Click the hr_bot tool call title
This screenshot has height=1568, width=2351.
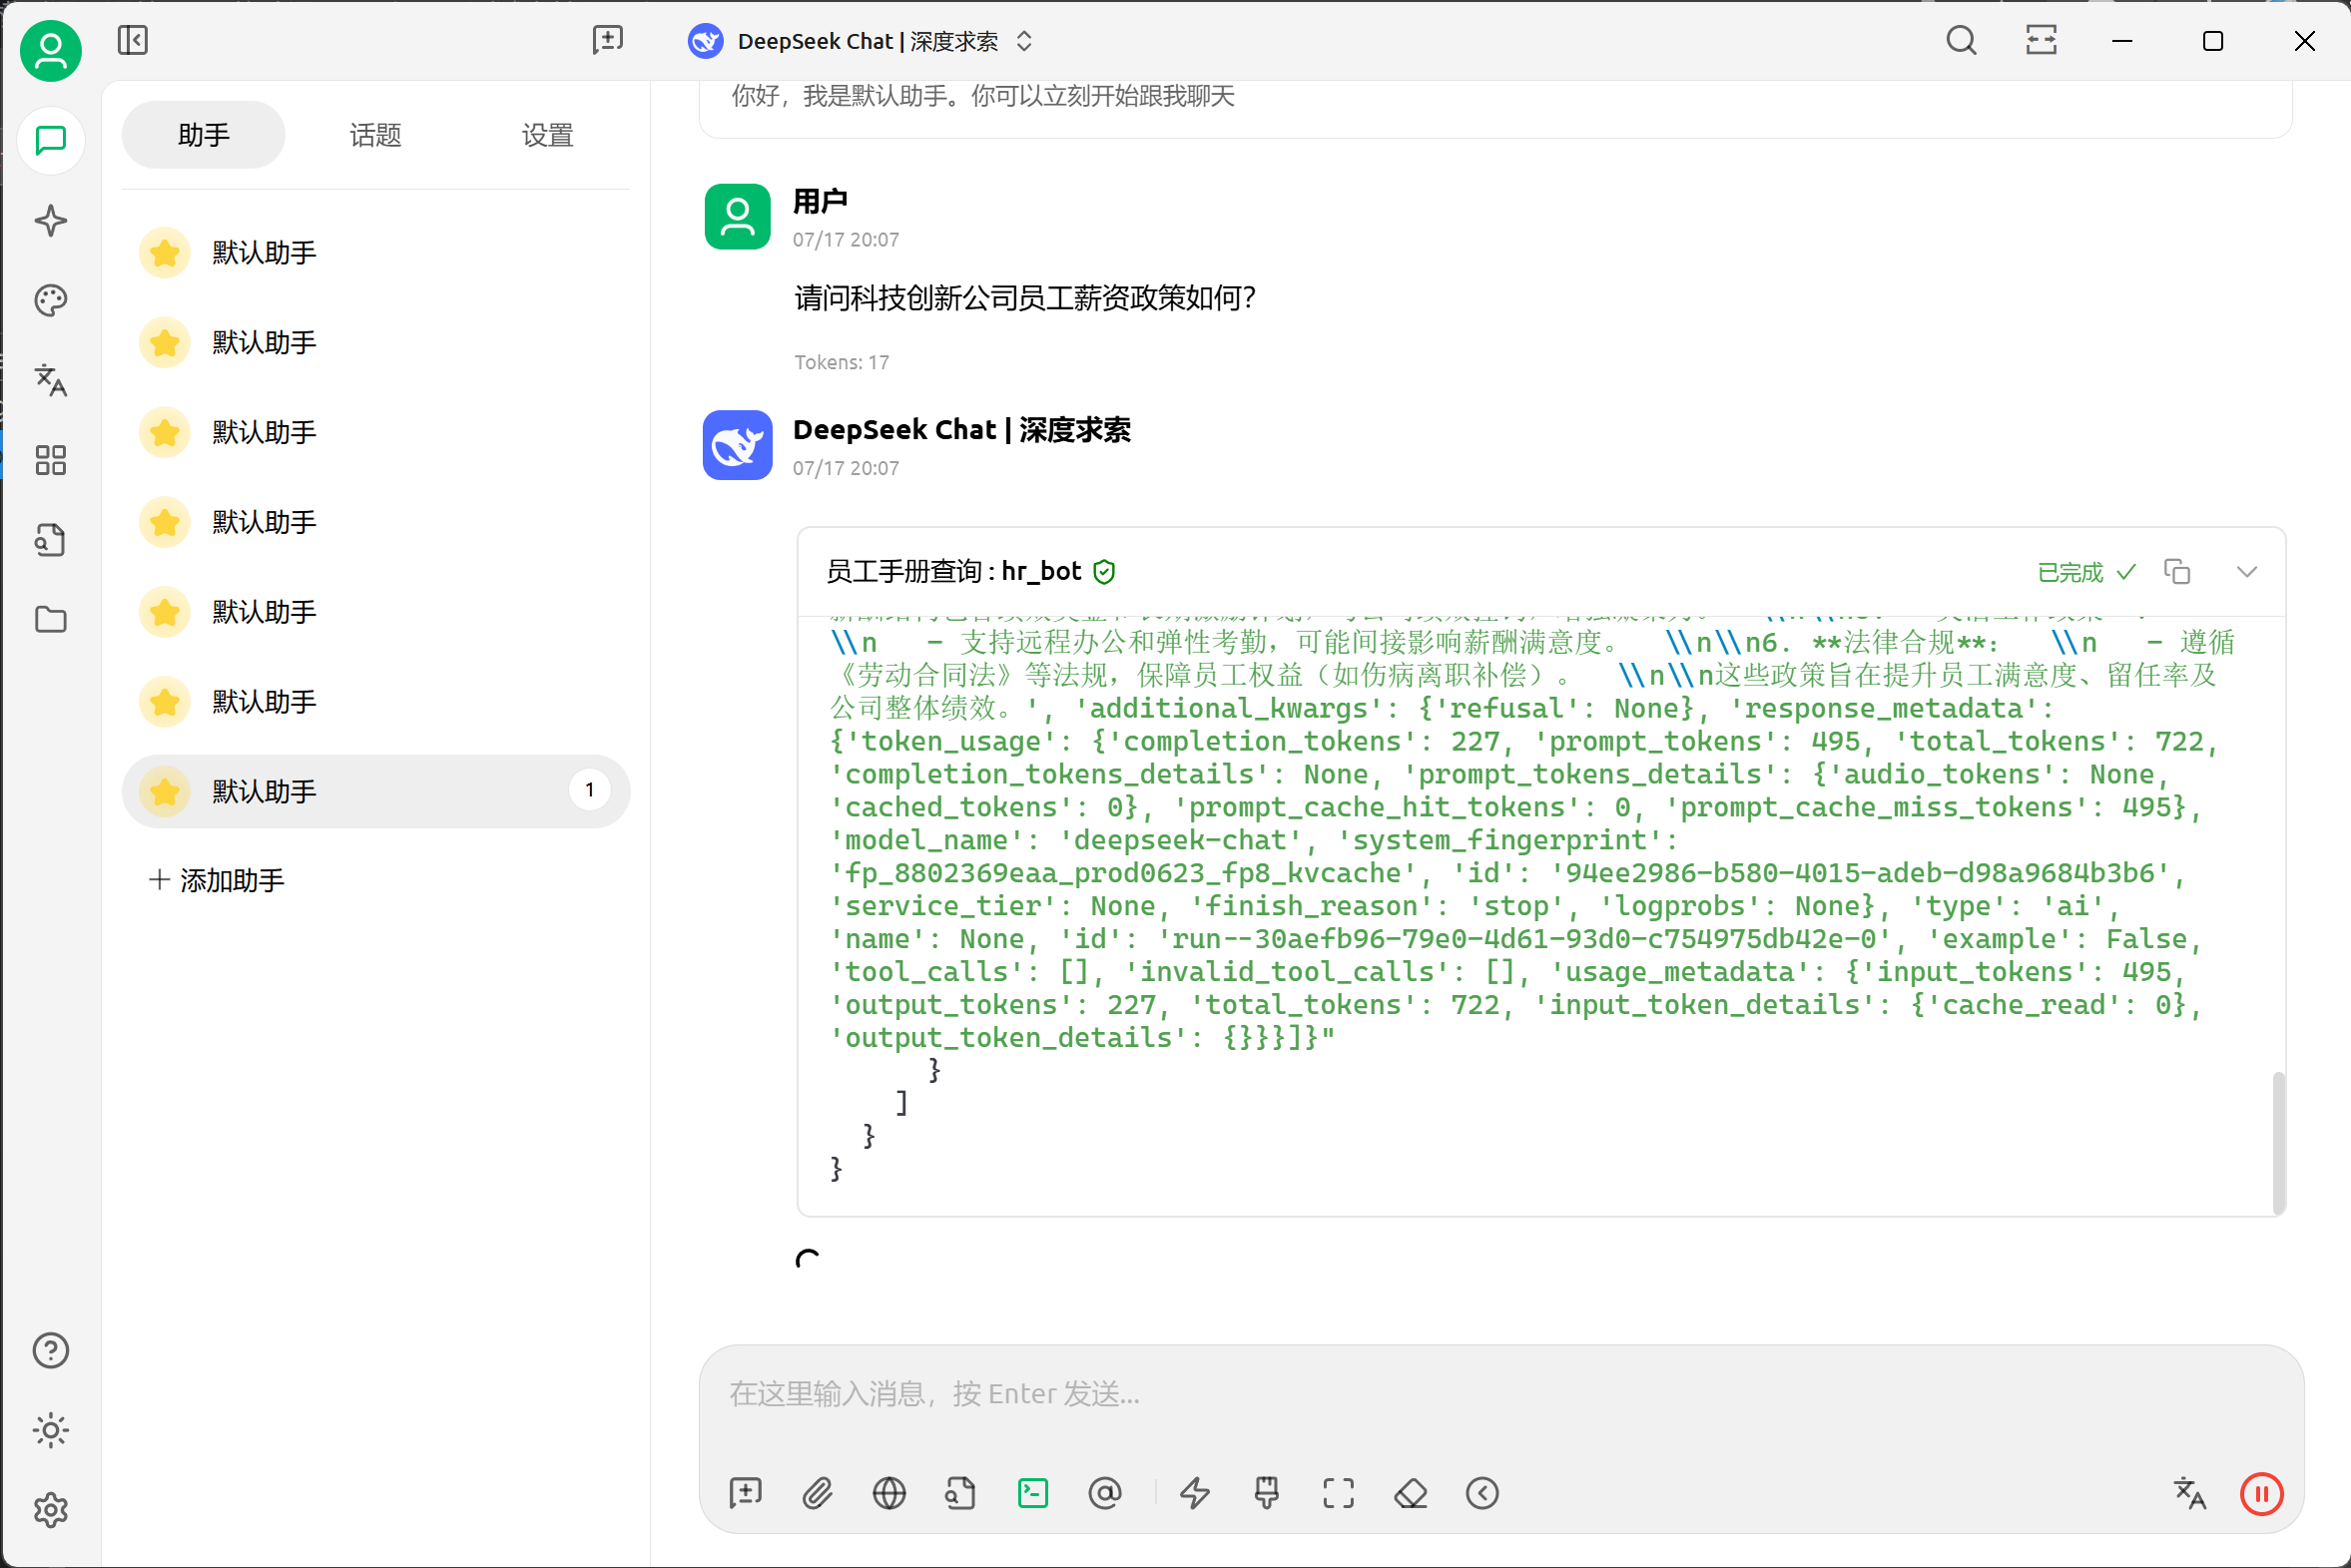pyautogui.click(x=954, y=571)
